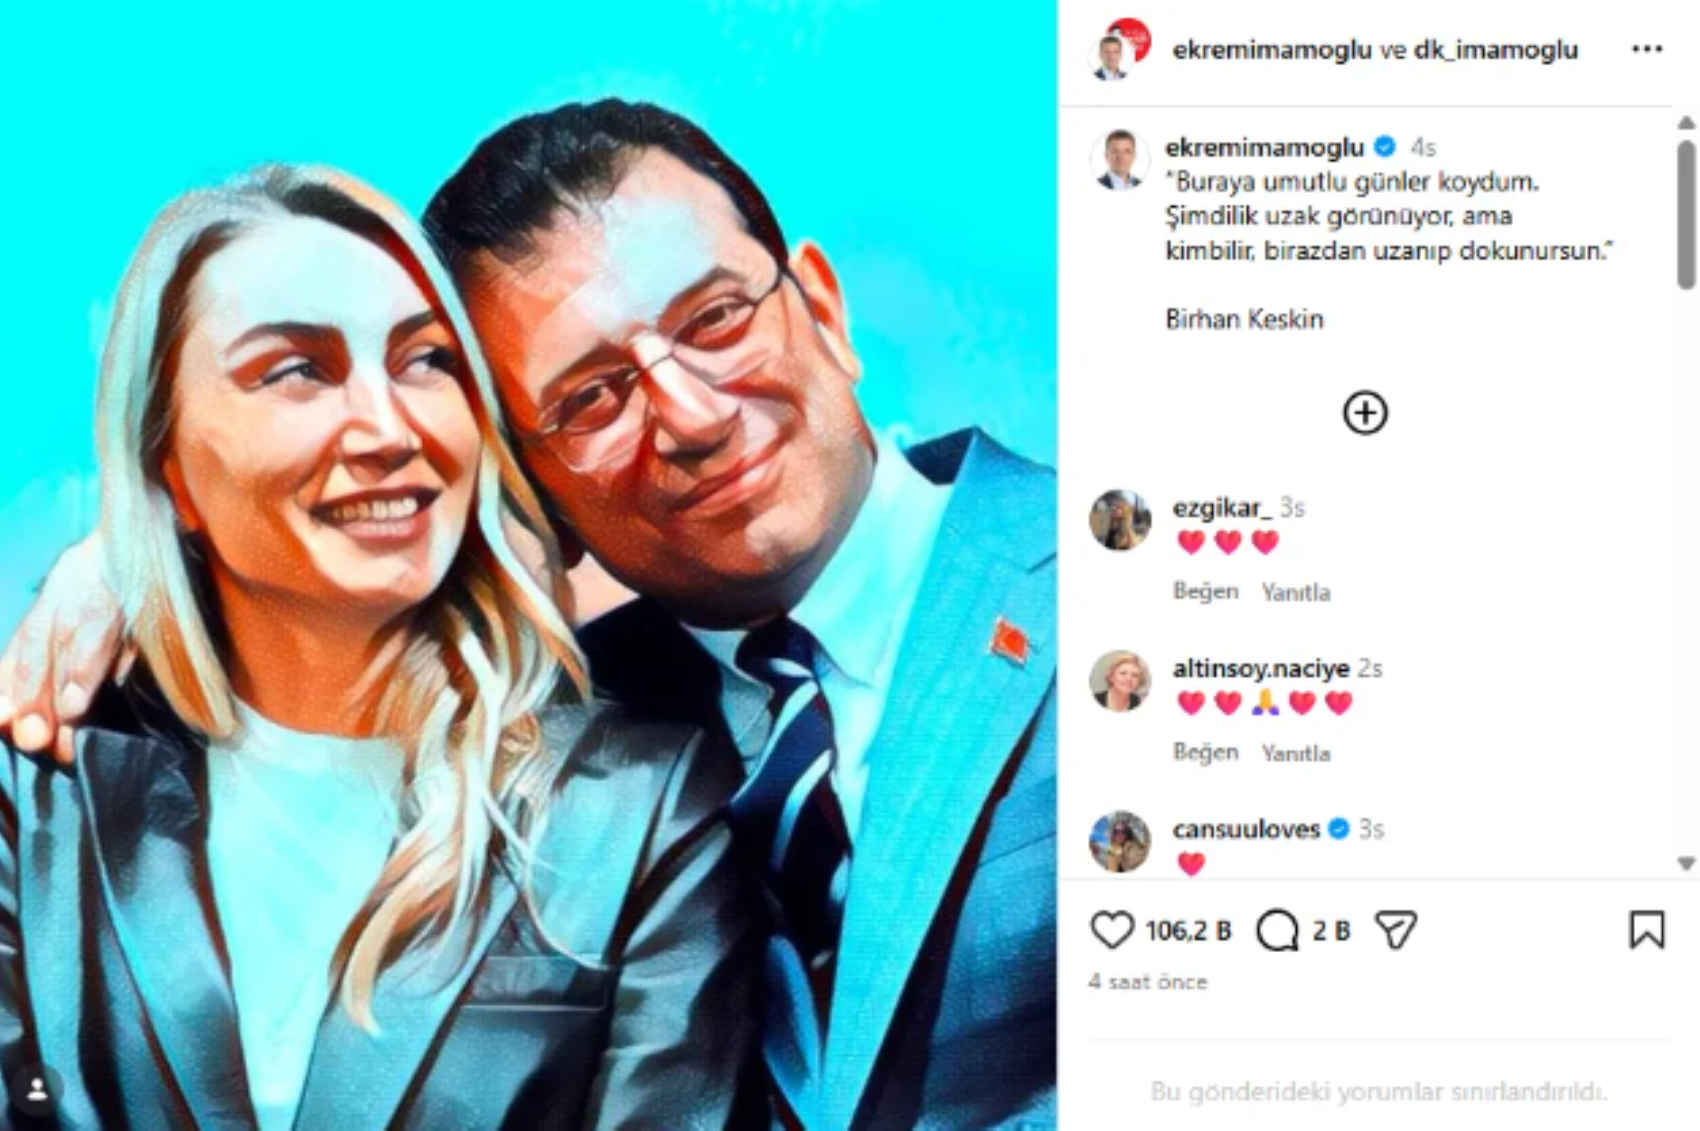Viewport: 1700px width, 1131px height.
Task: Save the post with the bookmark icon
Action: [1646, 930]
